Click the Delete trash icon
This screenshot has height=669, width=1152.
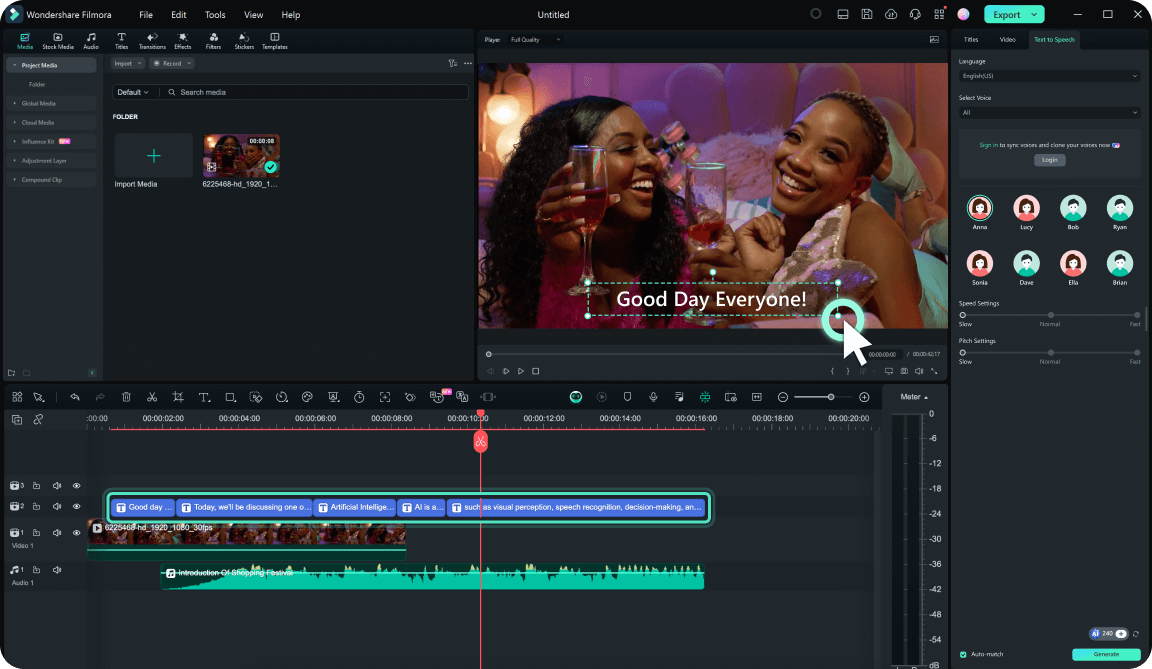[x=126, y=397]
